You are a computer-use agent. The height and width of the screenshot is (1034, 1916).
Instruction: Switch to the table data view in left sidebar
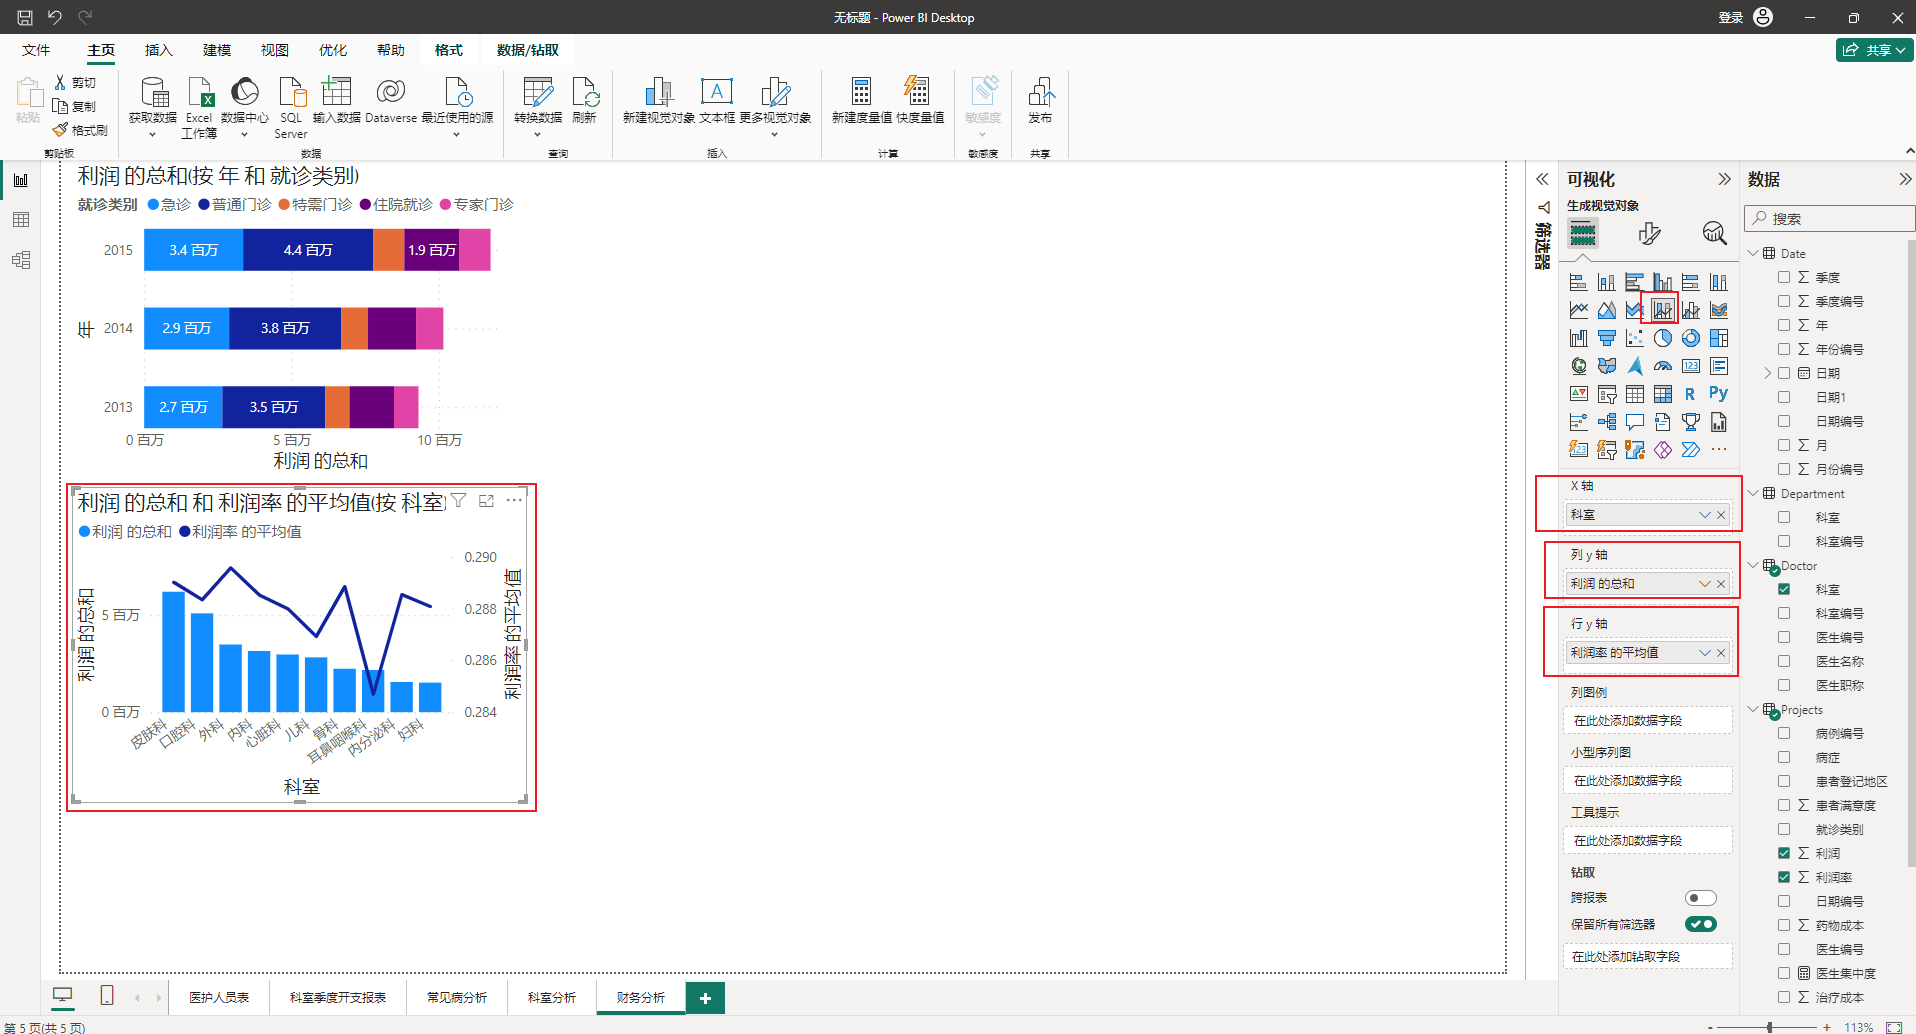click(21, 220)
